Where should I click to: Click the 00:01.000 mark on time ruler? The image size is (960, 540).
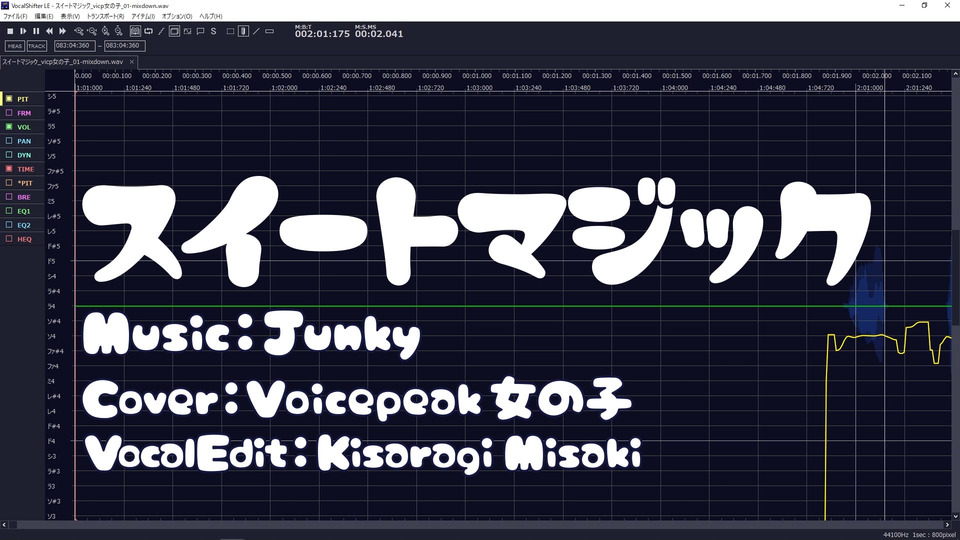pyautogui.click(x=477, y=76)
